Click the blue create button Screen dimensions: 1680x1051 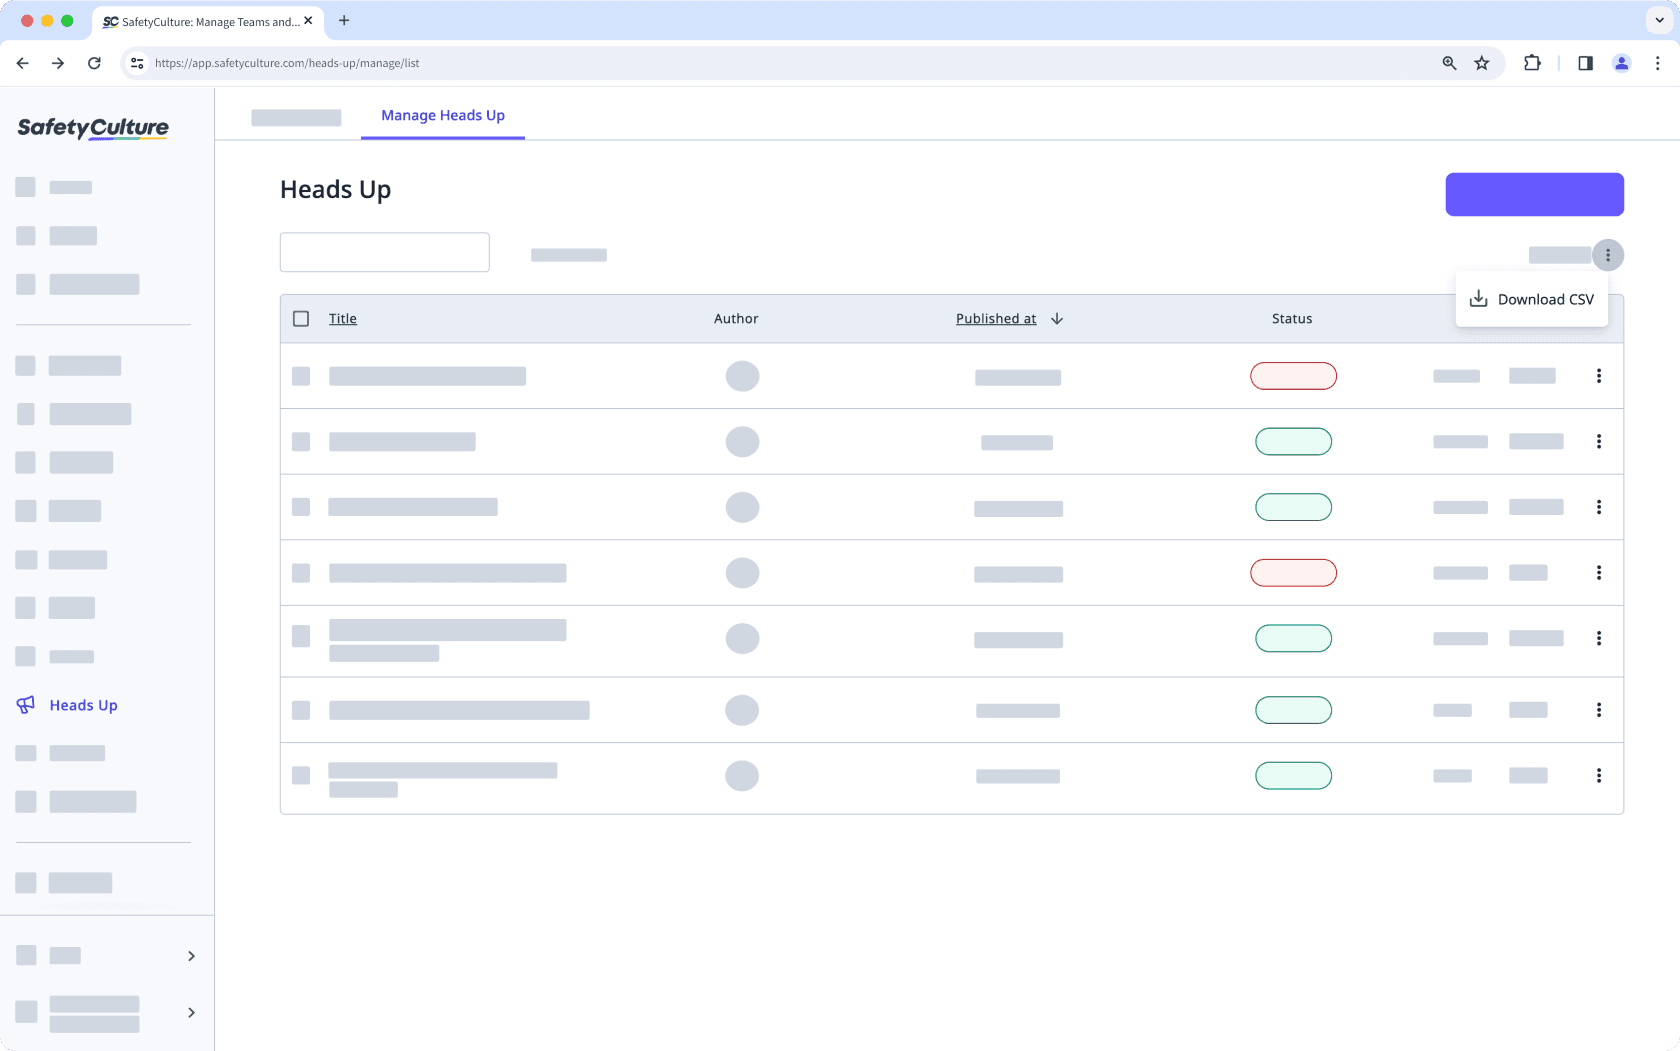pyautogui.click(x=1534, y=194)
